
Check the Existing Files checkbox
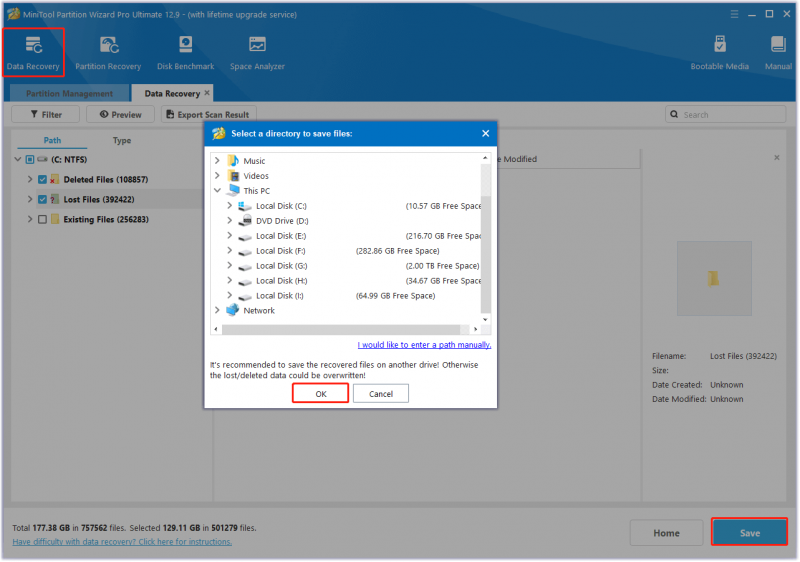pos(42,219)
